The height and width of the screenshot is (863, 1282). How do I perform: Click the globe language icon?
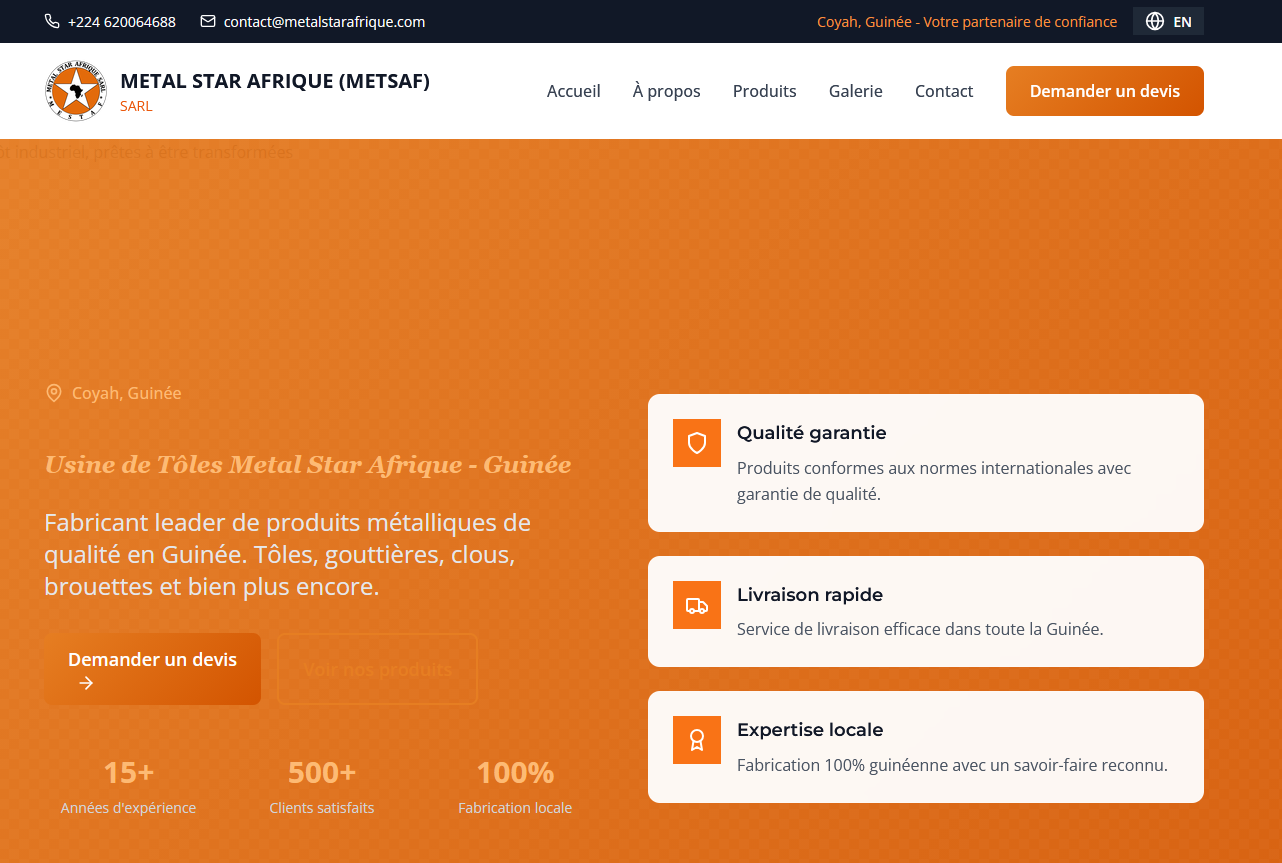coord(1155,21)
